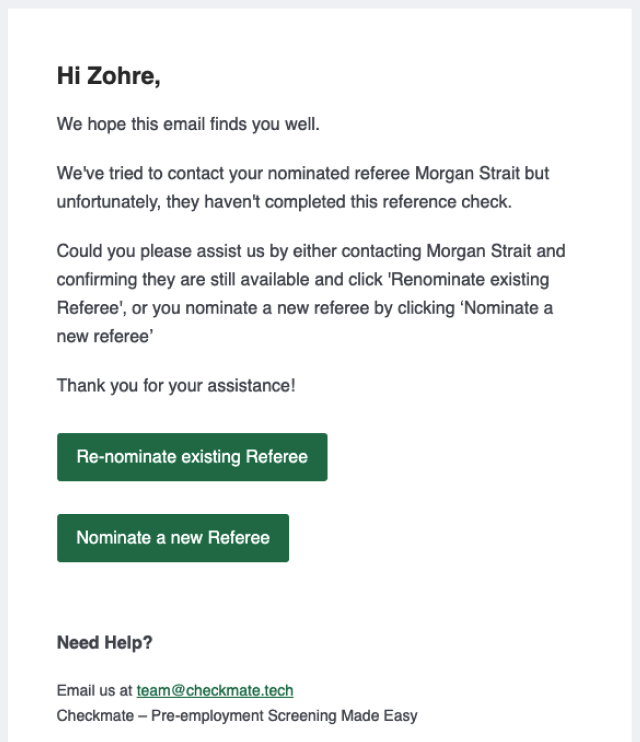Open the team@checkmate.tech email link
The width and height of the screenshot is (640, 742).
(x=215, y=690)
